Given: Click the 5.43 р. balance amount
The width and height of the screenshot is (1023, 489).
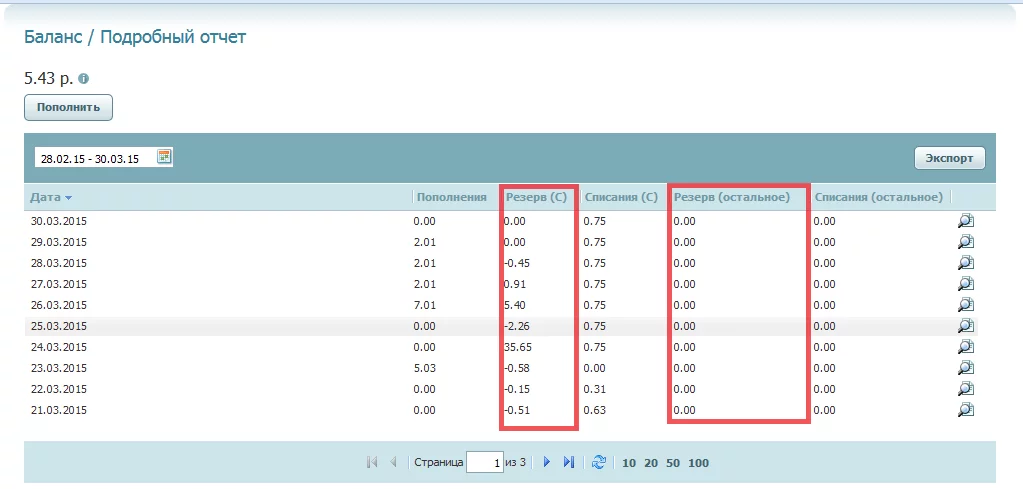Looking at the screenshot, I should point(49,79).
